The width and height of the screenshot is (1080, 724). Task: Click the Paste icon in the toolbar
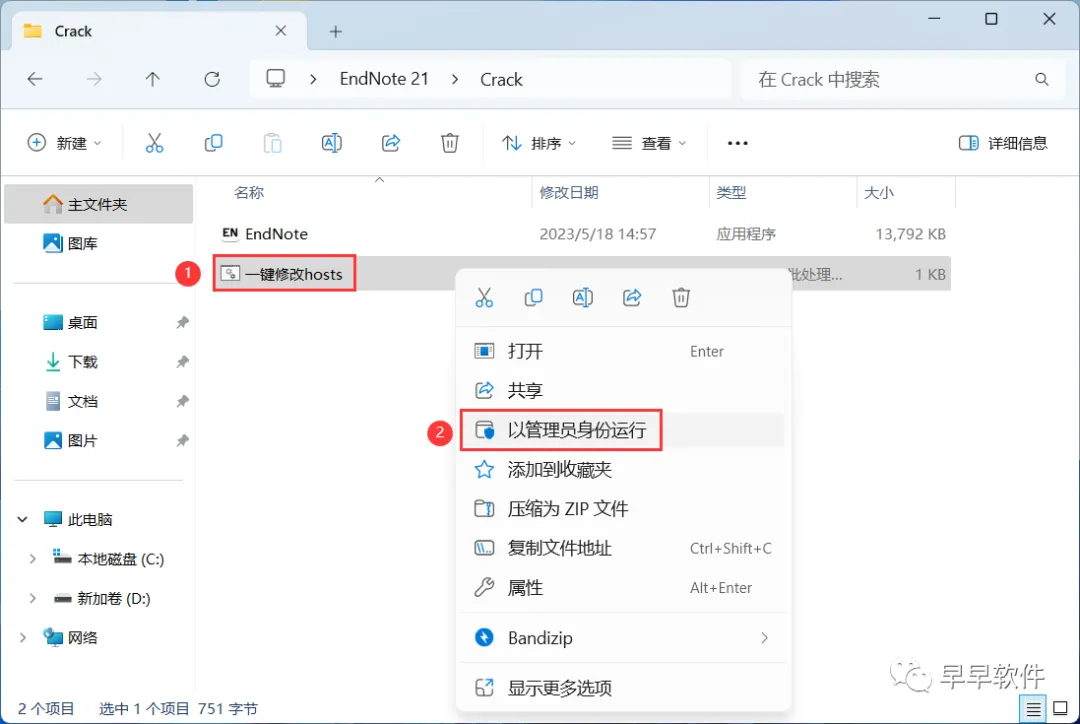[x=273, y=143]
